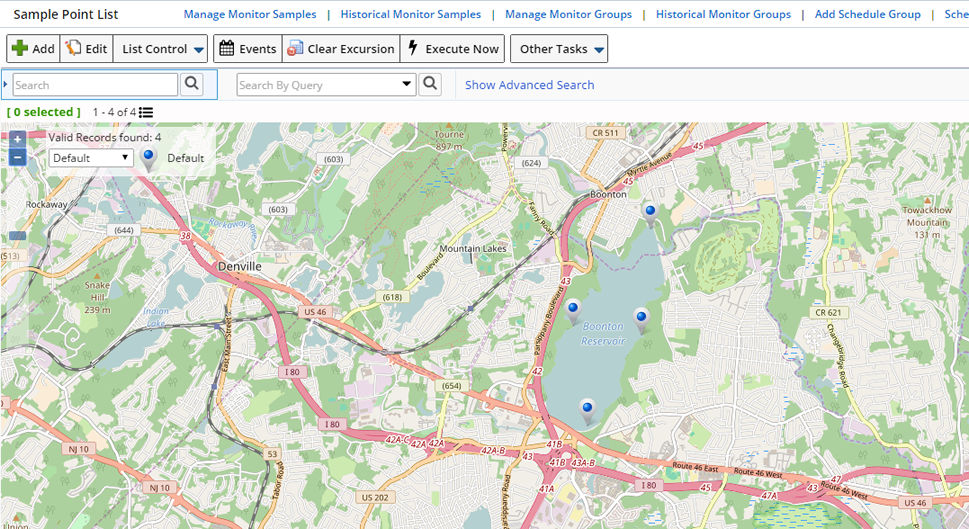Image resolution: width=969 pixels, height=529 pixels.
Task: Open the Default map style dropdown
Action: [x=91, y=158]
